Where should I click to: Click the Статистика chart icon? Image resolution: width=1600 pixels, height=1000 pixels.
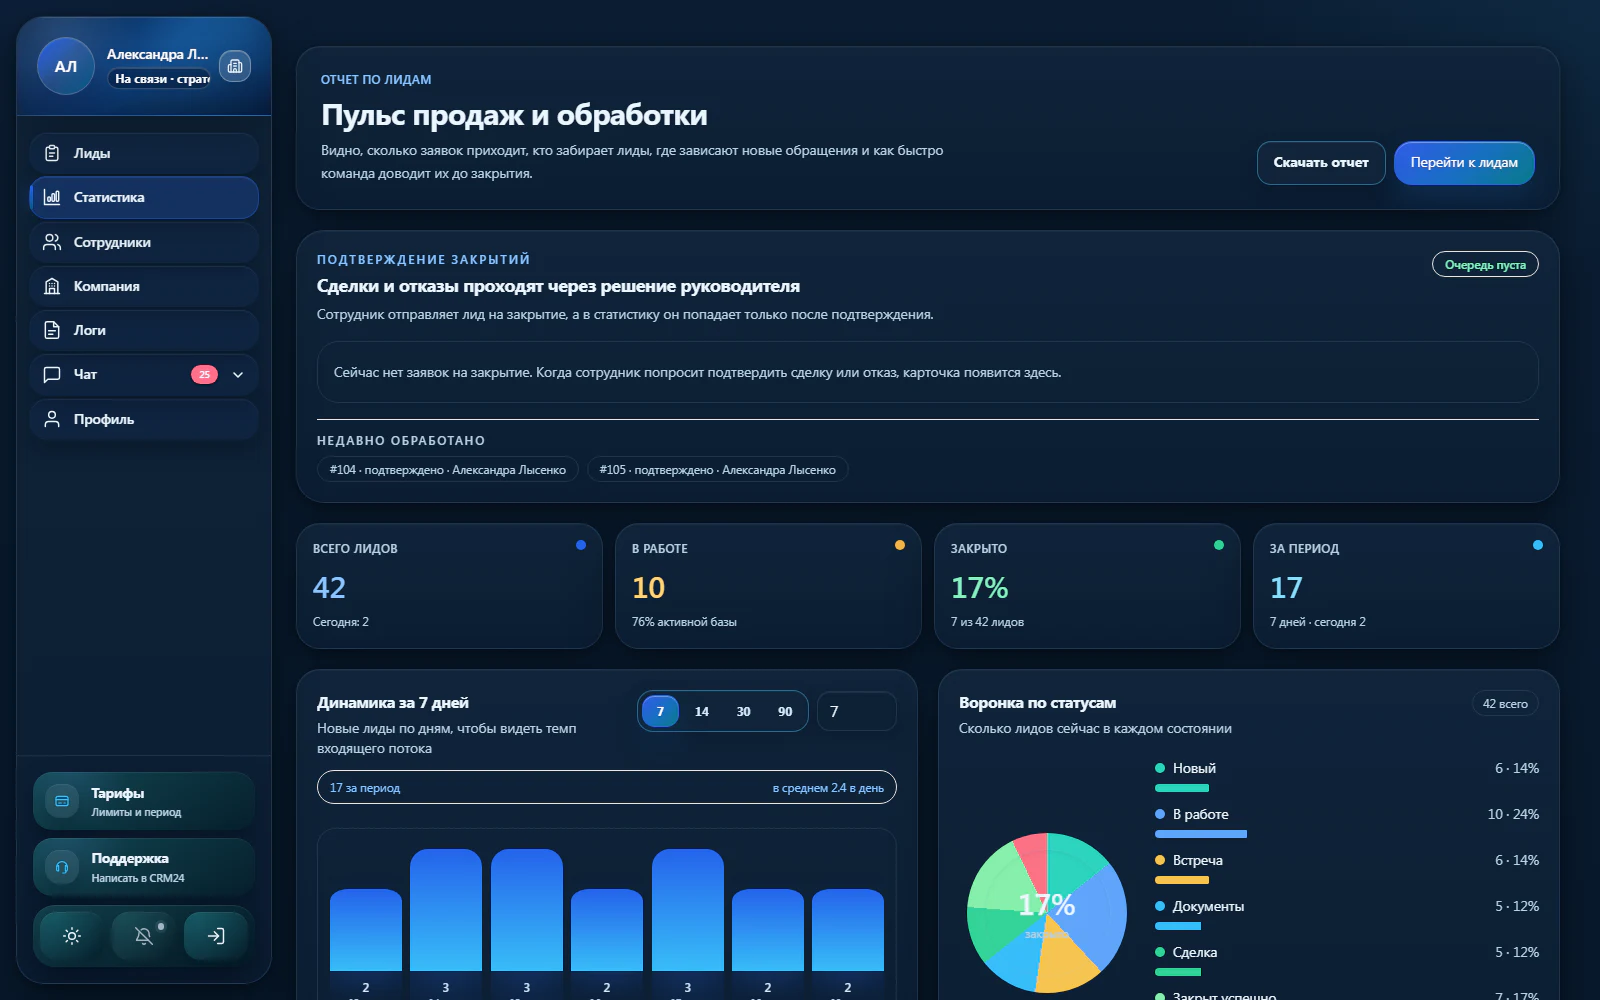click(x=52, y=197)
